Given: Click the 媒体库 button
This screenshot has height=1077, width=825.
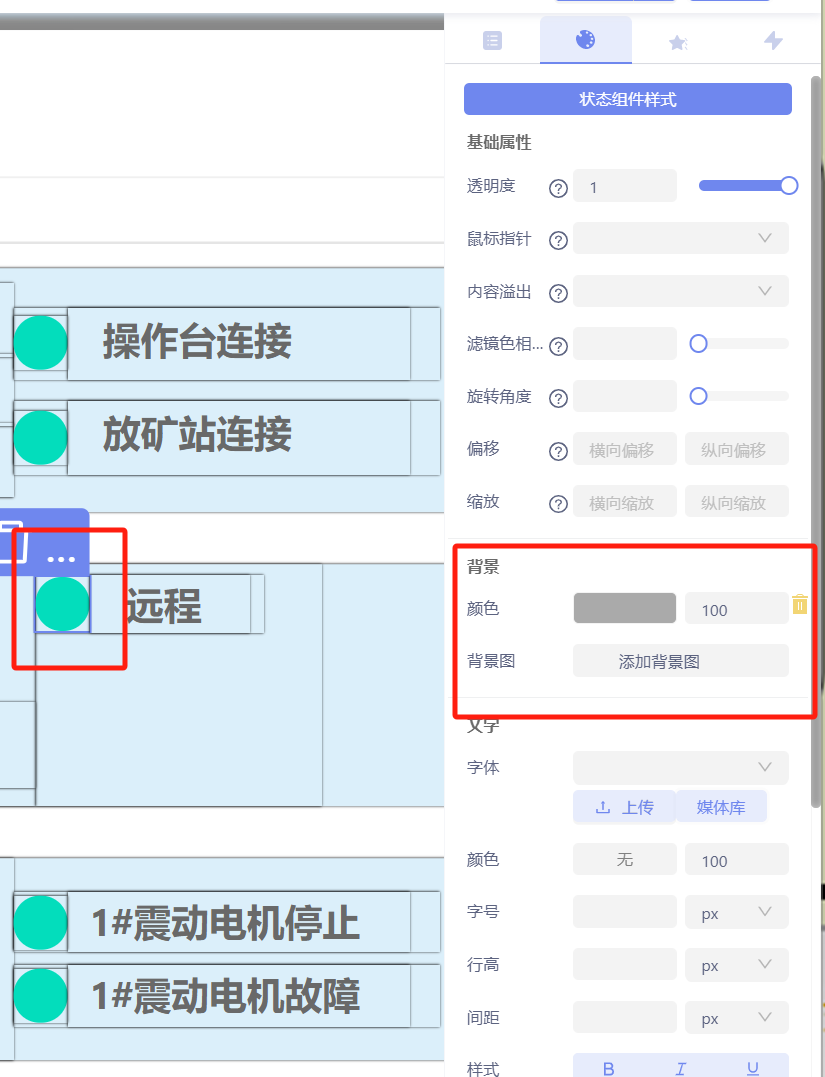Looking at the screenshot, I should (x=721, y=807).
